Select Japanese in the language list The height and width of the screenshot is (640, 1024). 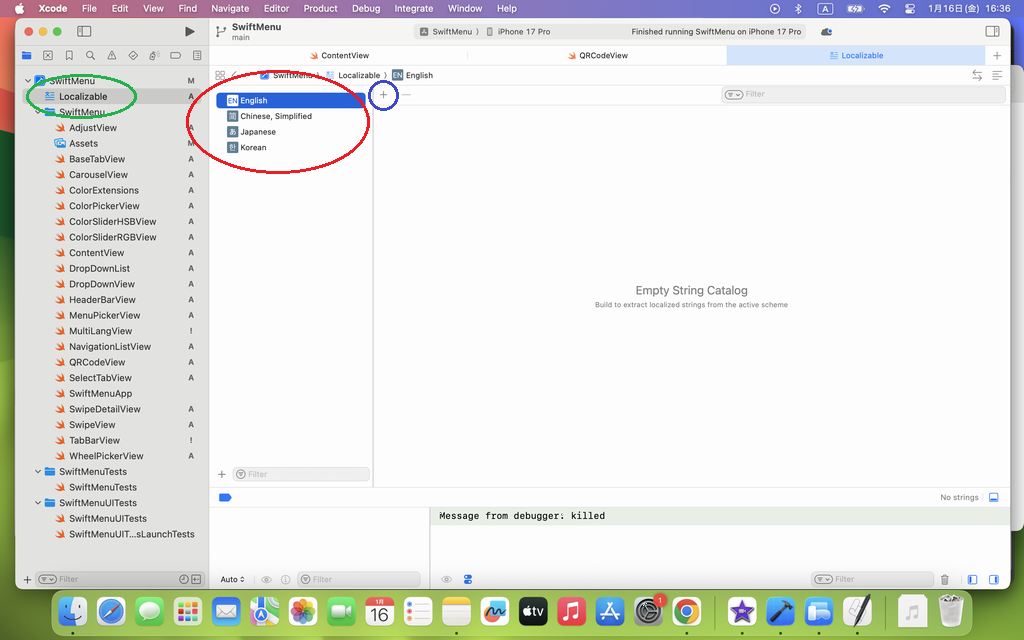[x=258, y=132]
